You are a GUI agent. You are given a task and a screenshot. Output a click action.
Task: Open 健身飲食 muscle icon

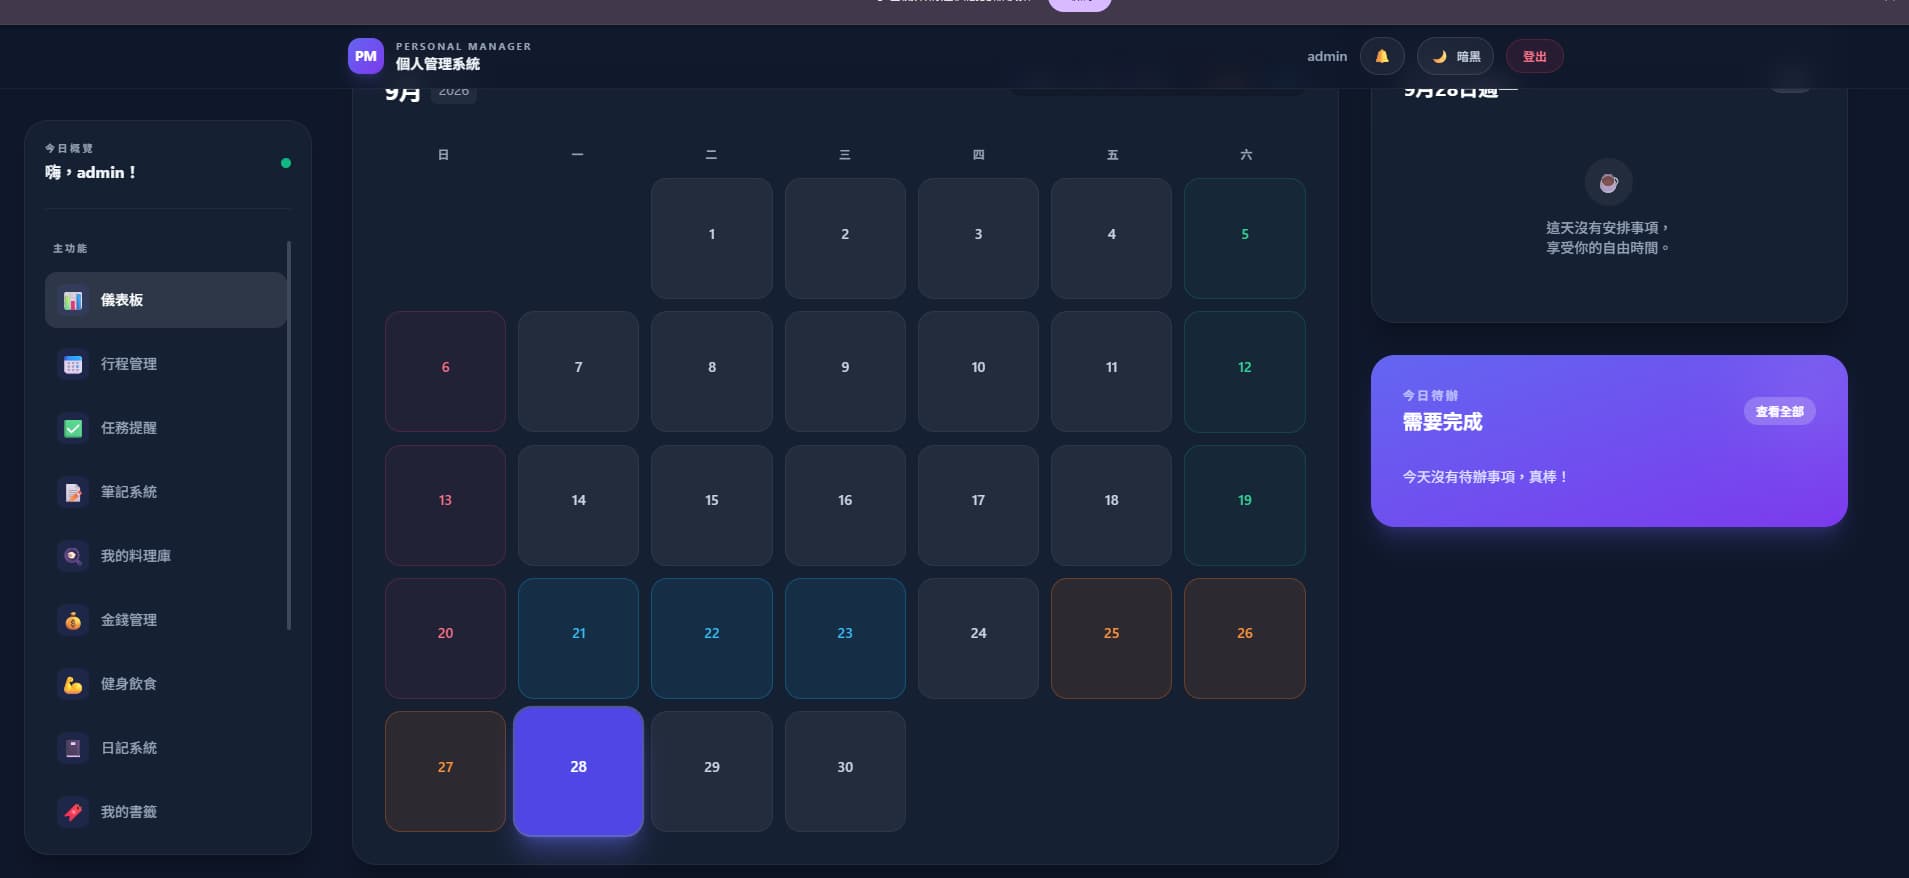[73, 684]
